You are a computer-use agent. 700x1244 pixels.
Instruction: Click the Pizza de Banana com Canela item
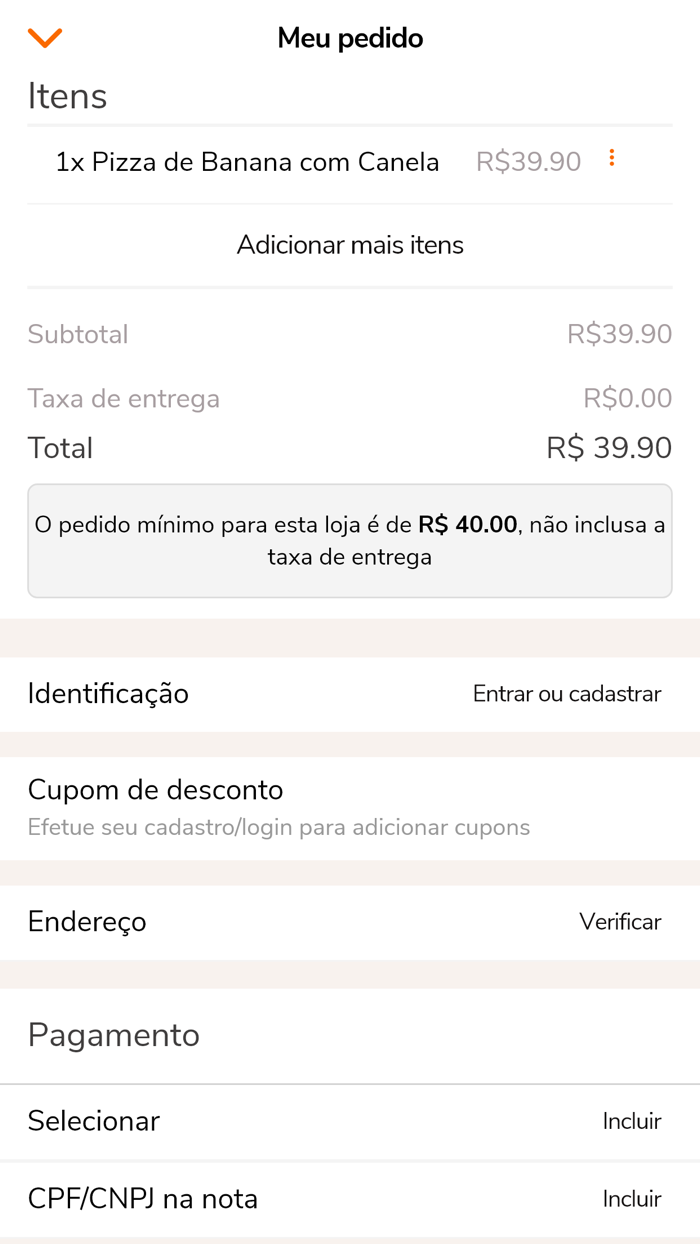click(248, 161)
